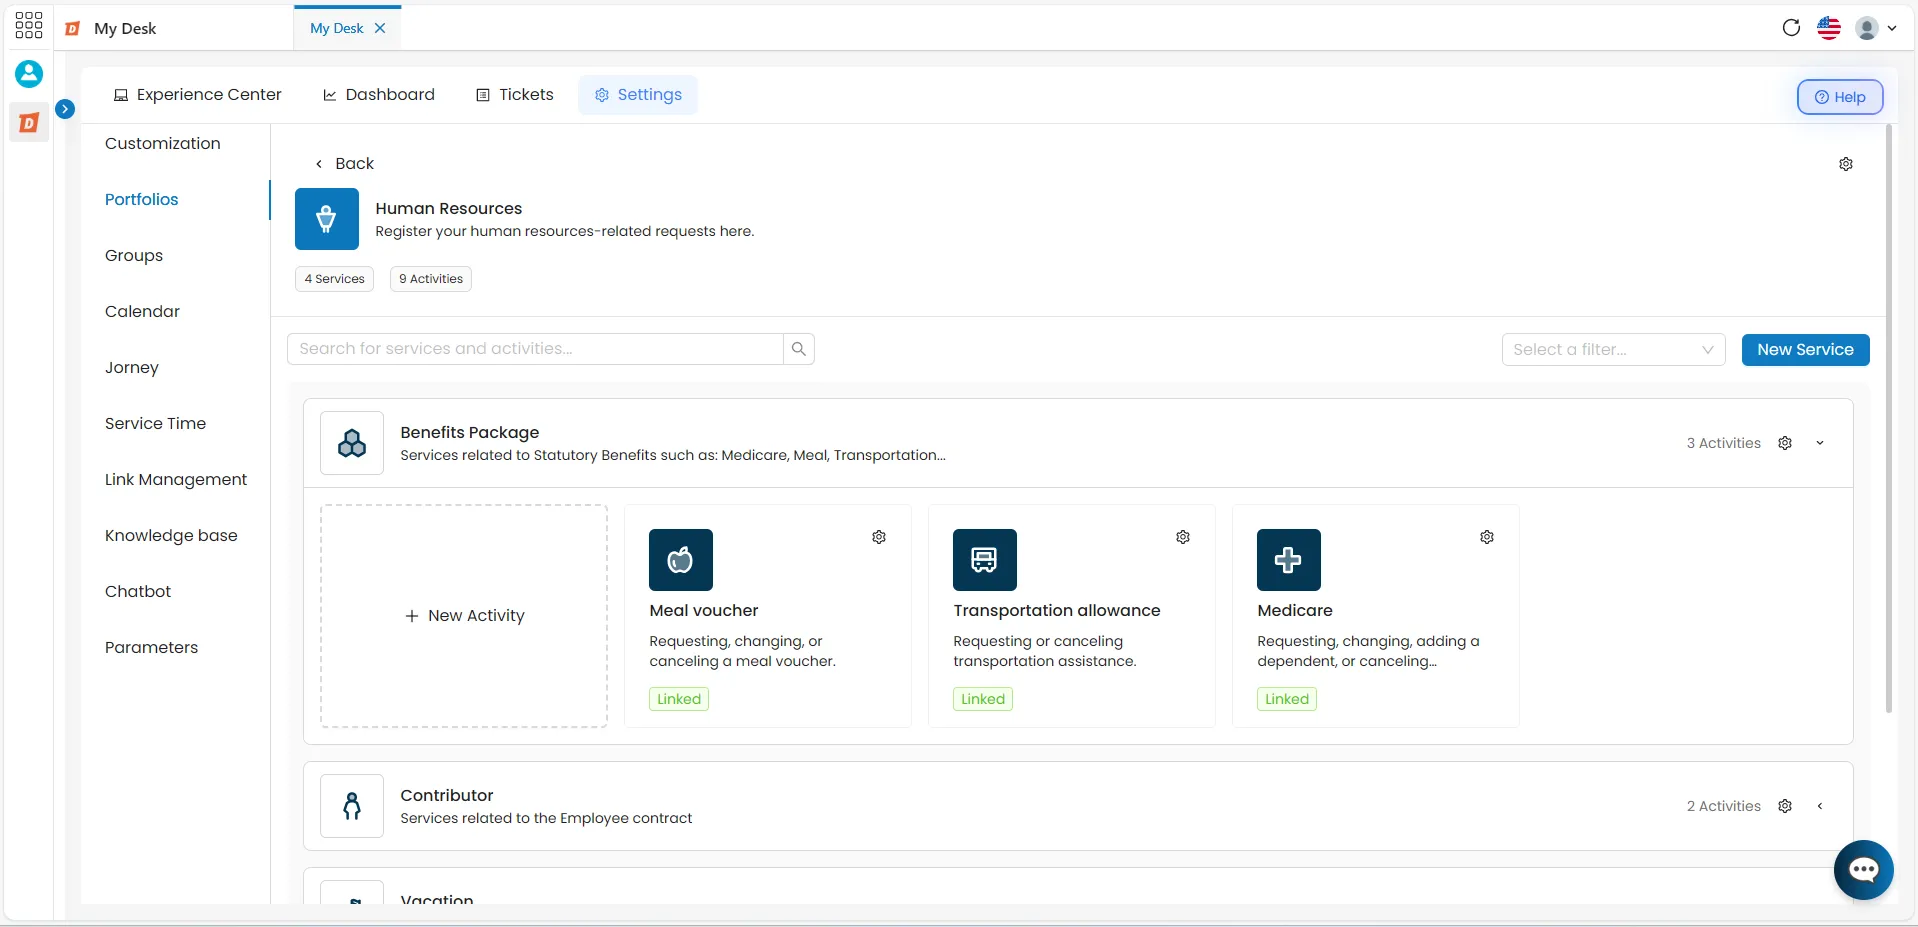This screenshot has height=927, width=1918.
Task: Open Meal voucher gear settings
Action: [879, 537]
